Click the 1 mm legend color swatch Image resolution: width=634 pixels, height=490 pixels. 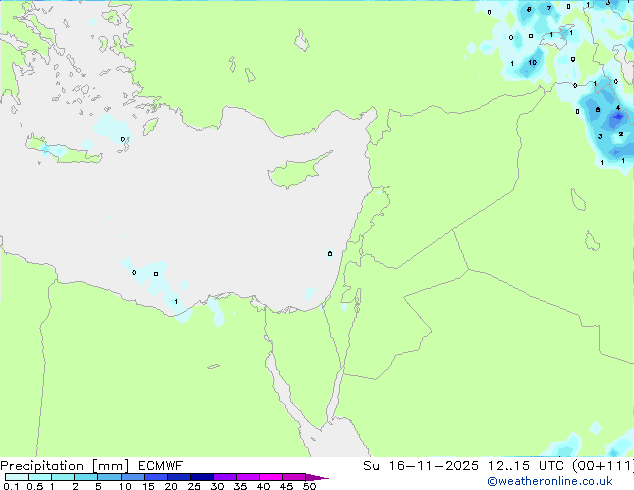coord(63,477)
